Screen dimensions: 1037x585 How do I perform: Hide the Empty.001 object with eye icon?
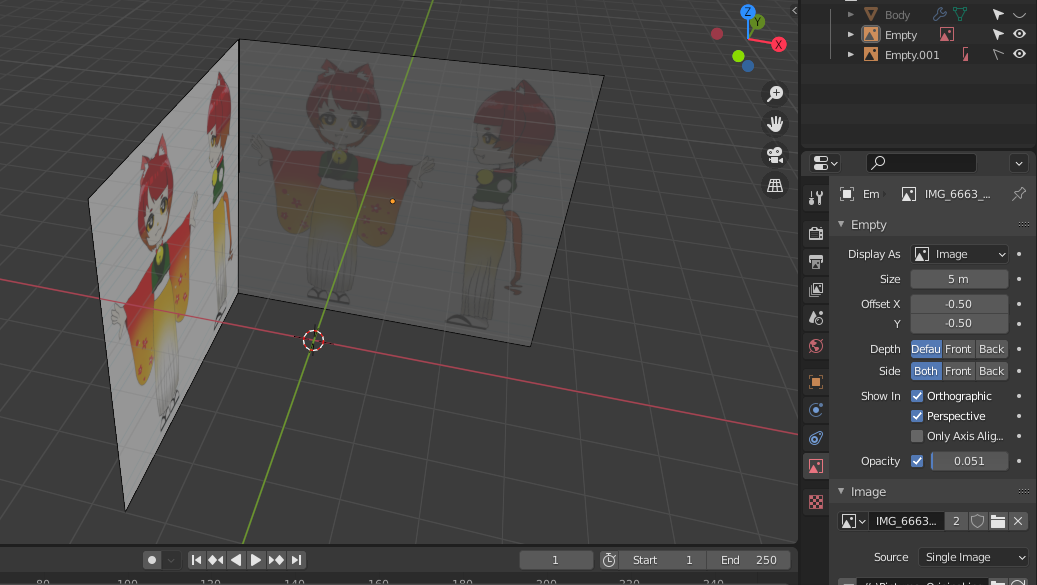(x=1019, y=54)
